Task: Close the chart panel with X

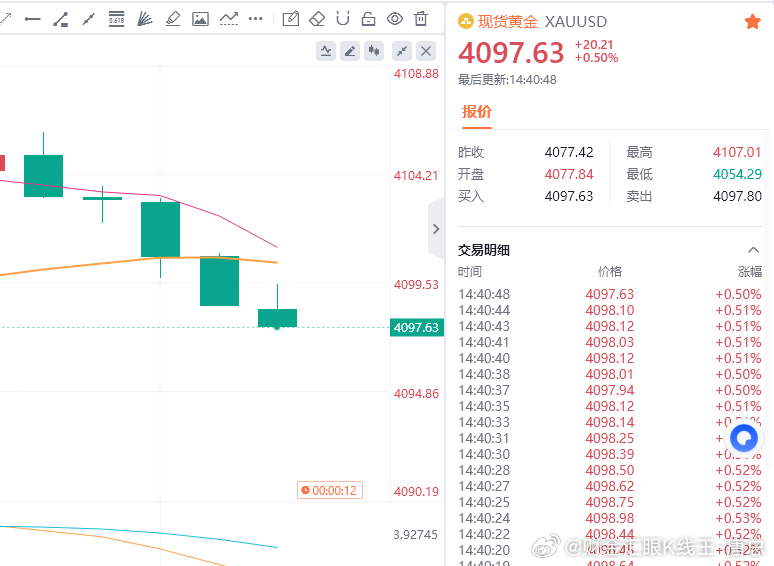Action: point(426,51)
